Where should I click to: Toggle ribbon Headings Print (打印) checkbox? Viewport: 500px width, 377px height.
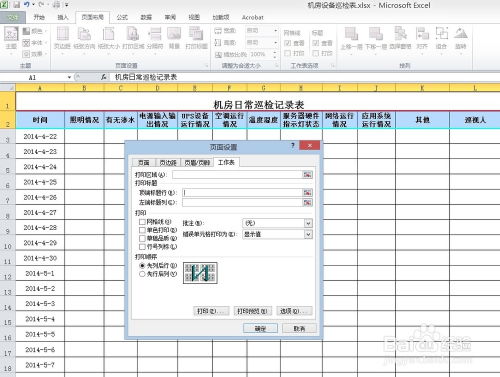tap(316, 53)
